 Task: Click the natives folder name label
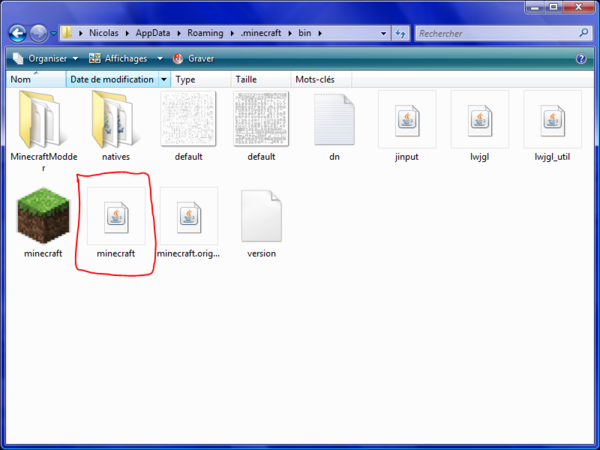pyautogui.click(x=116, y=157)
